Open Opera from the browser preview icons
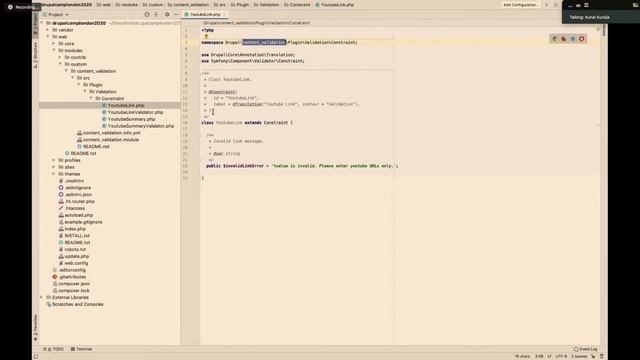640x360 pixels. coord(582,39)
